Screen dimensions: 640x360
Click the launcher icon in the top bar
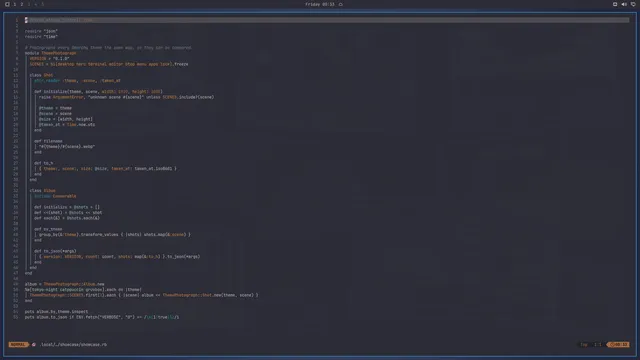[7, 4]
